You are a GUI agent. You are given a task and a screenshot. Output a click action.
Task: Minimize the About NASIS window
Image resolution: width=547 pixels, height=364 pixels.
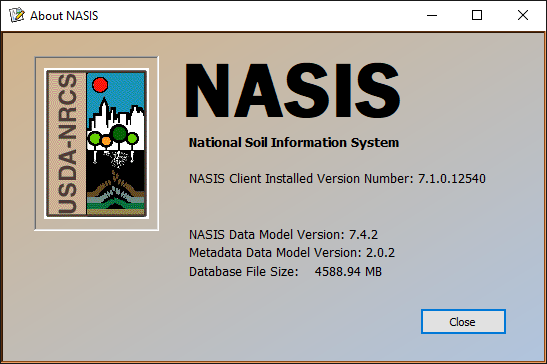click(432, 15)
